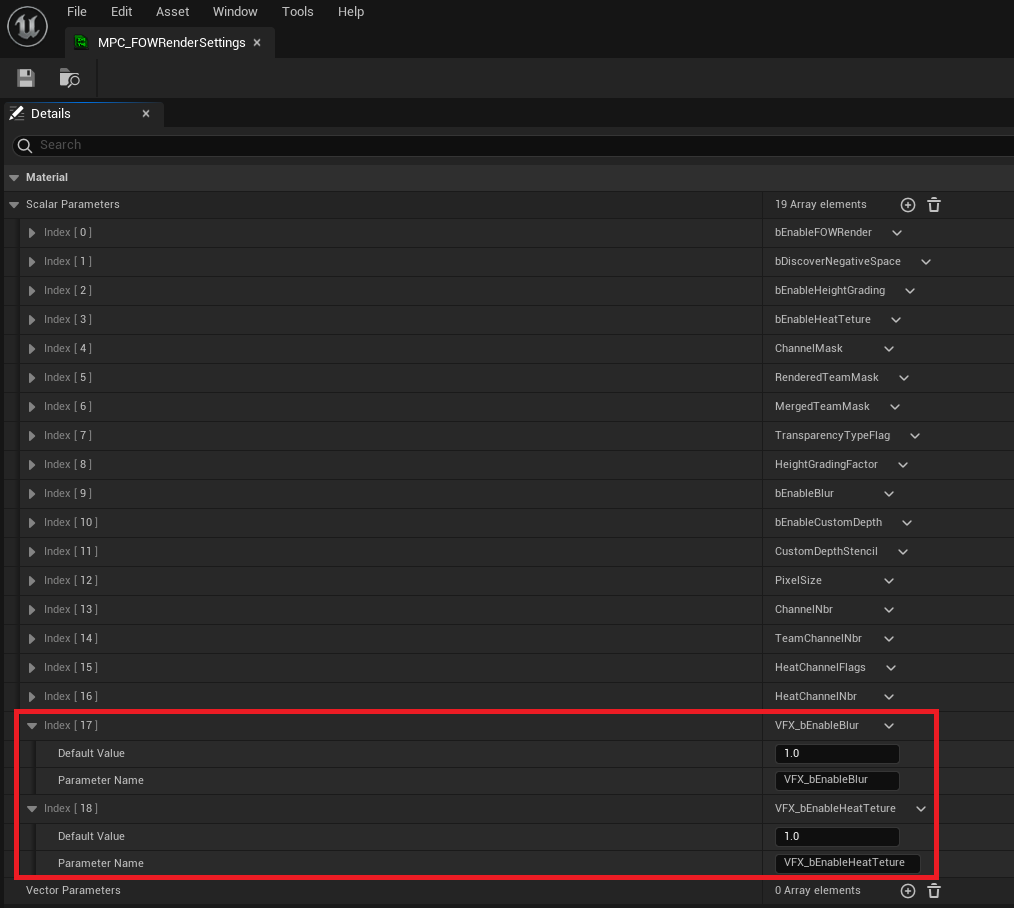Open RenderedTeamMask element options dropdown

[x=904, y=378]
